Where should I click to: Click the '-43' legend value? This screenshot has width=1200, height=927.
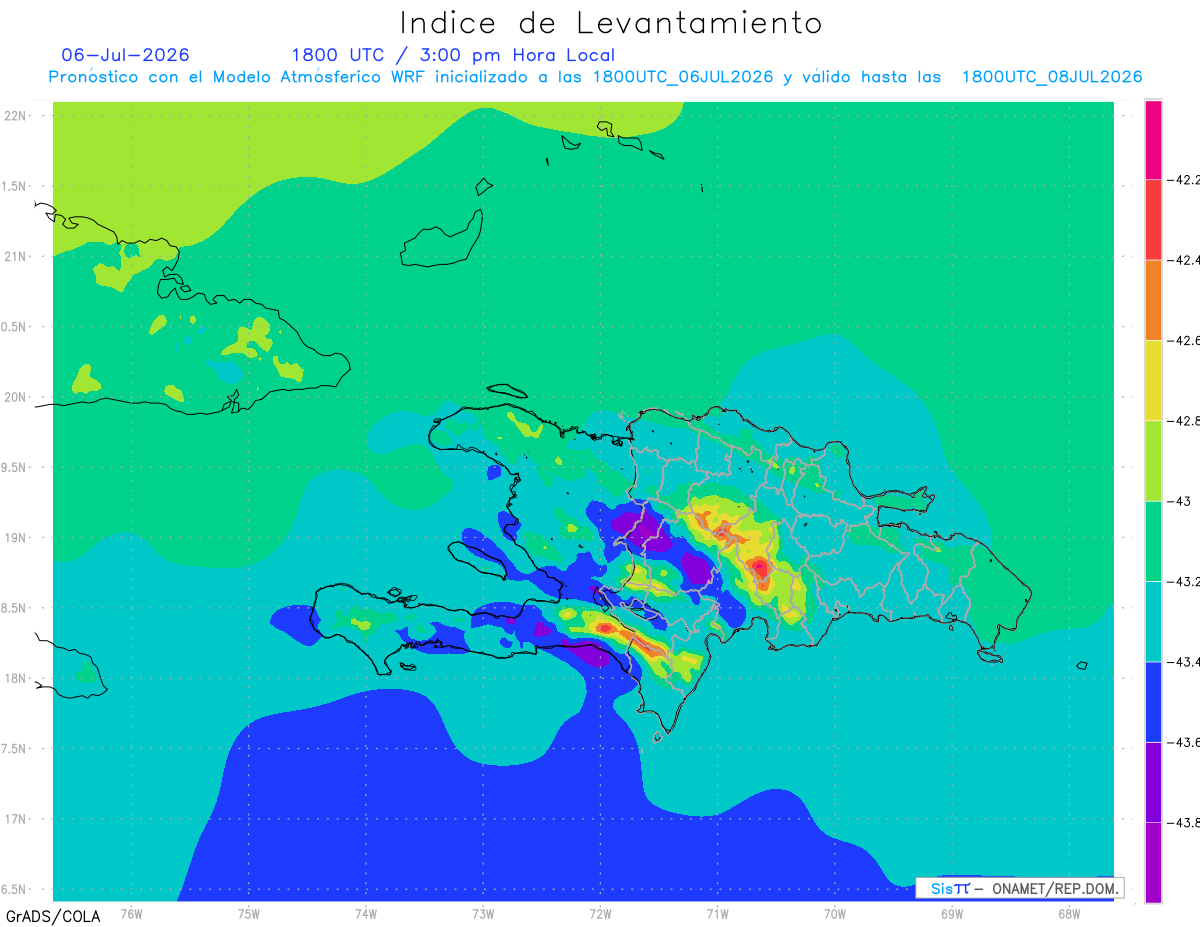[1180, 501]
